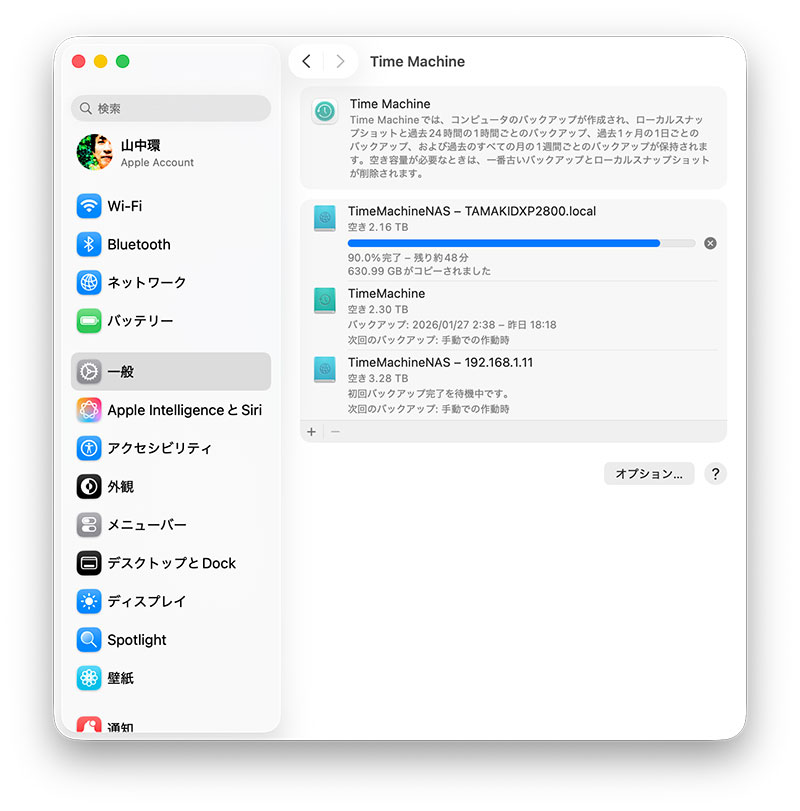
Task: Open Apple Intelligence と Siri settings
Action: point(171,410)
